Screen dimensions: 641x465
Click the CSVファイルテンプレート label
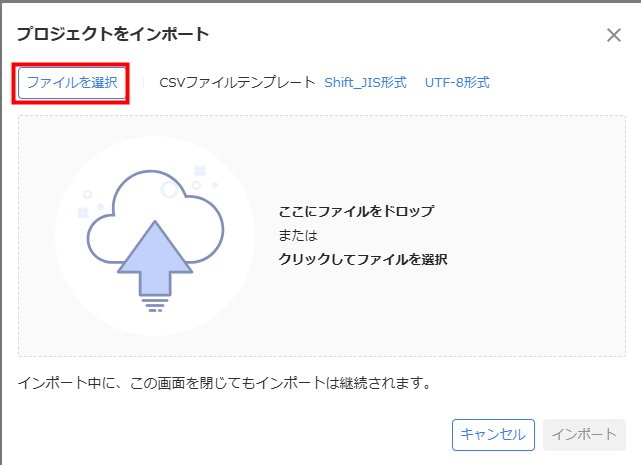(238, 83)
